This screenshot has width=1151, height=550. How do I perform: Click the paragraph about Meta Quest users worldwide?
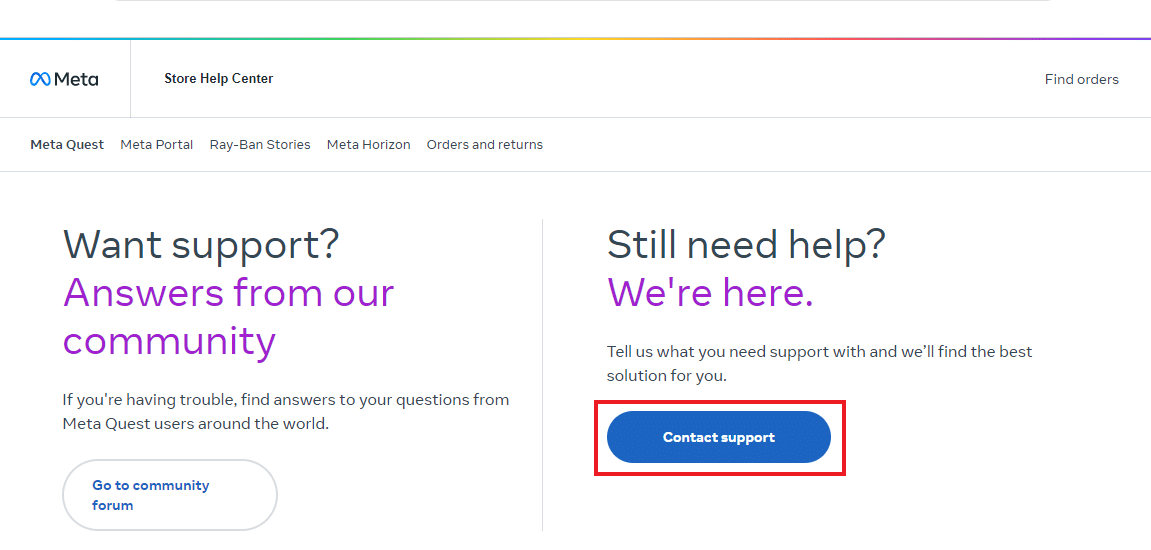click(x=285, y=411)
